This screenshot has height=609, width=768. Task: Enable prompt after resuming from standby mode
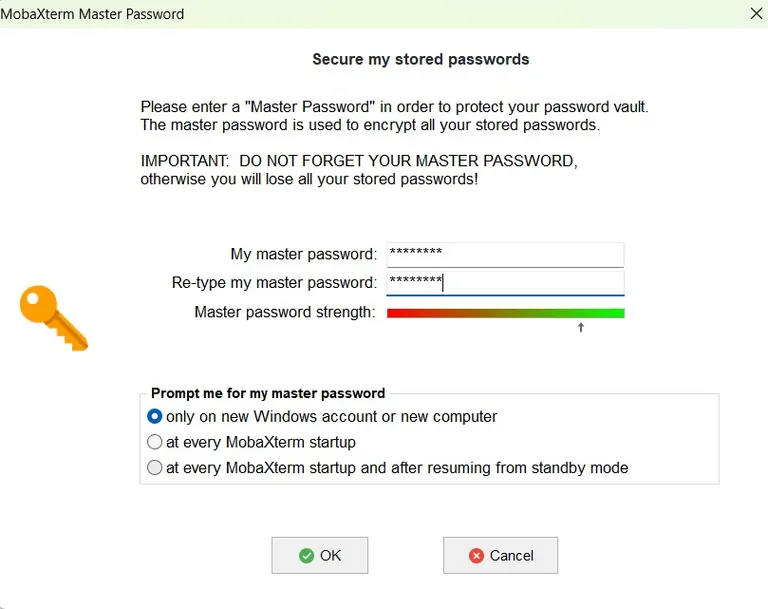point(155,467)
